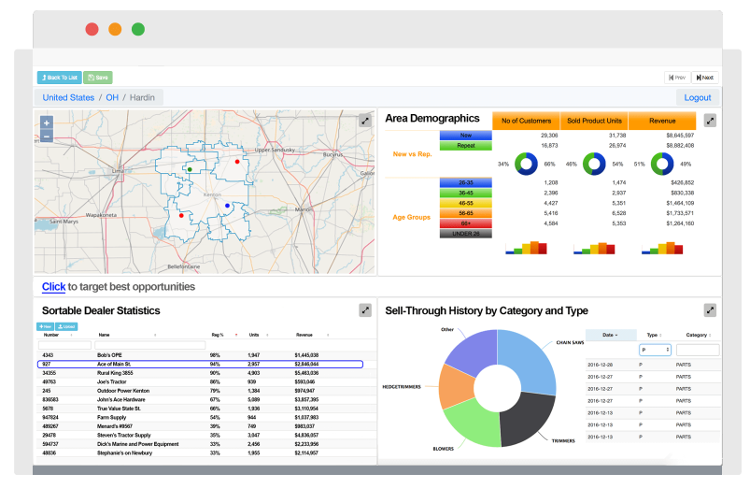Open the United States breadcrumb link
The image size is (750, 481).
[68, 98]
